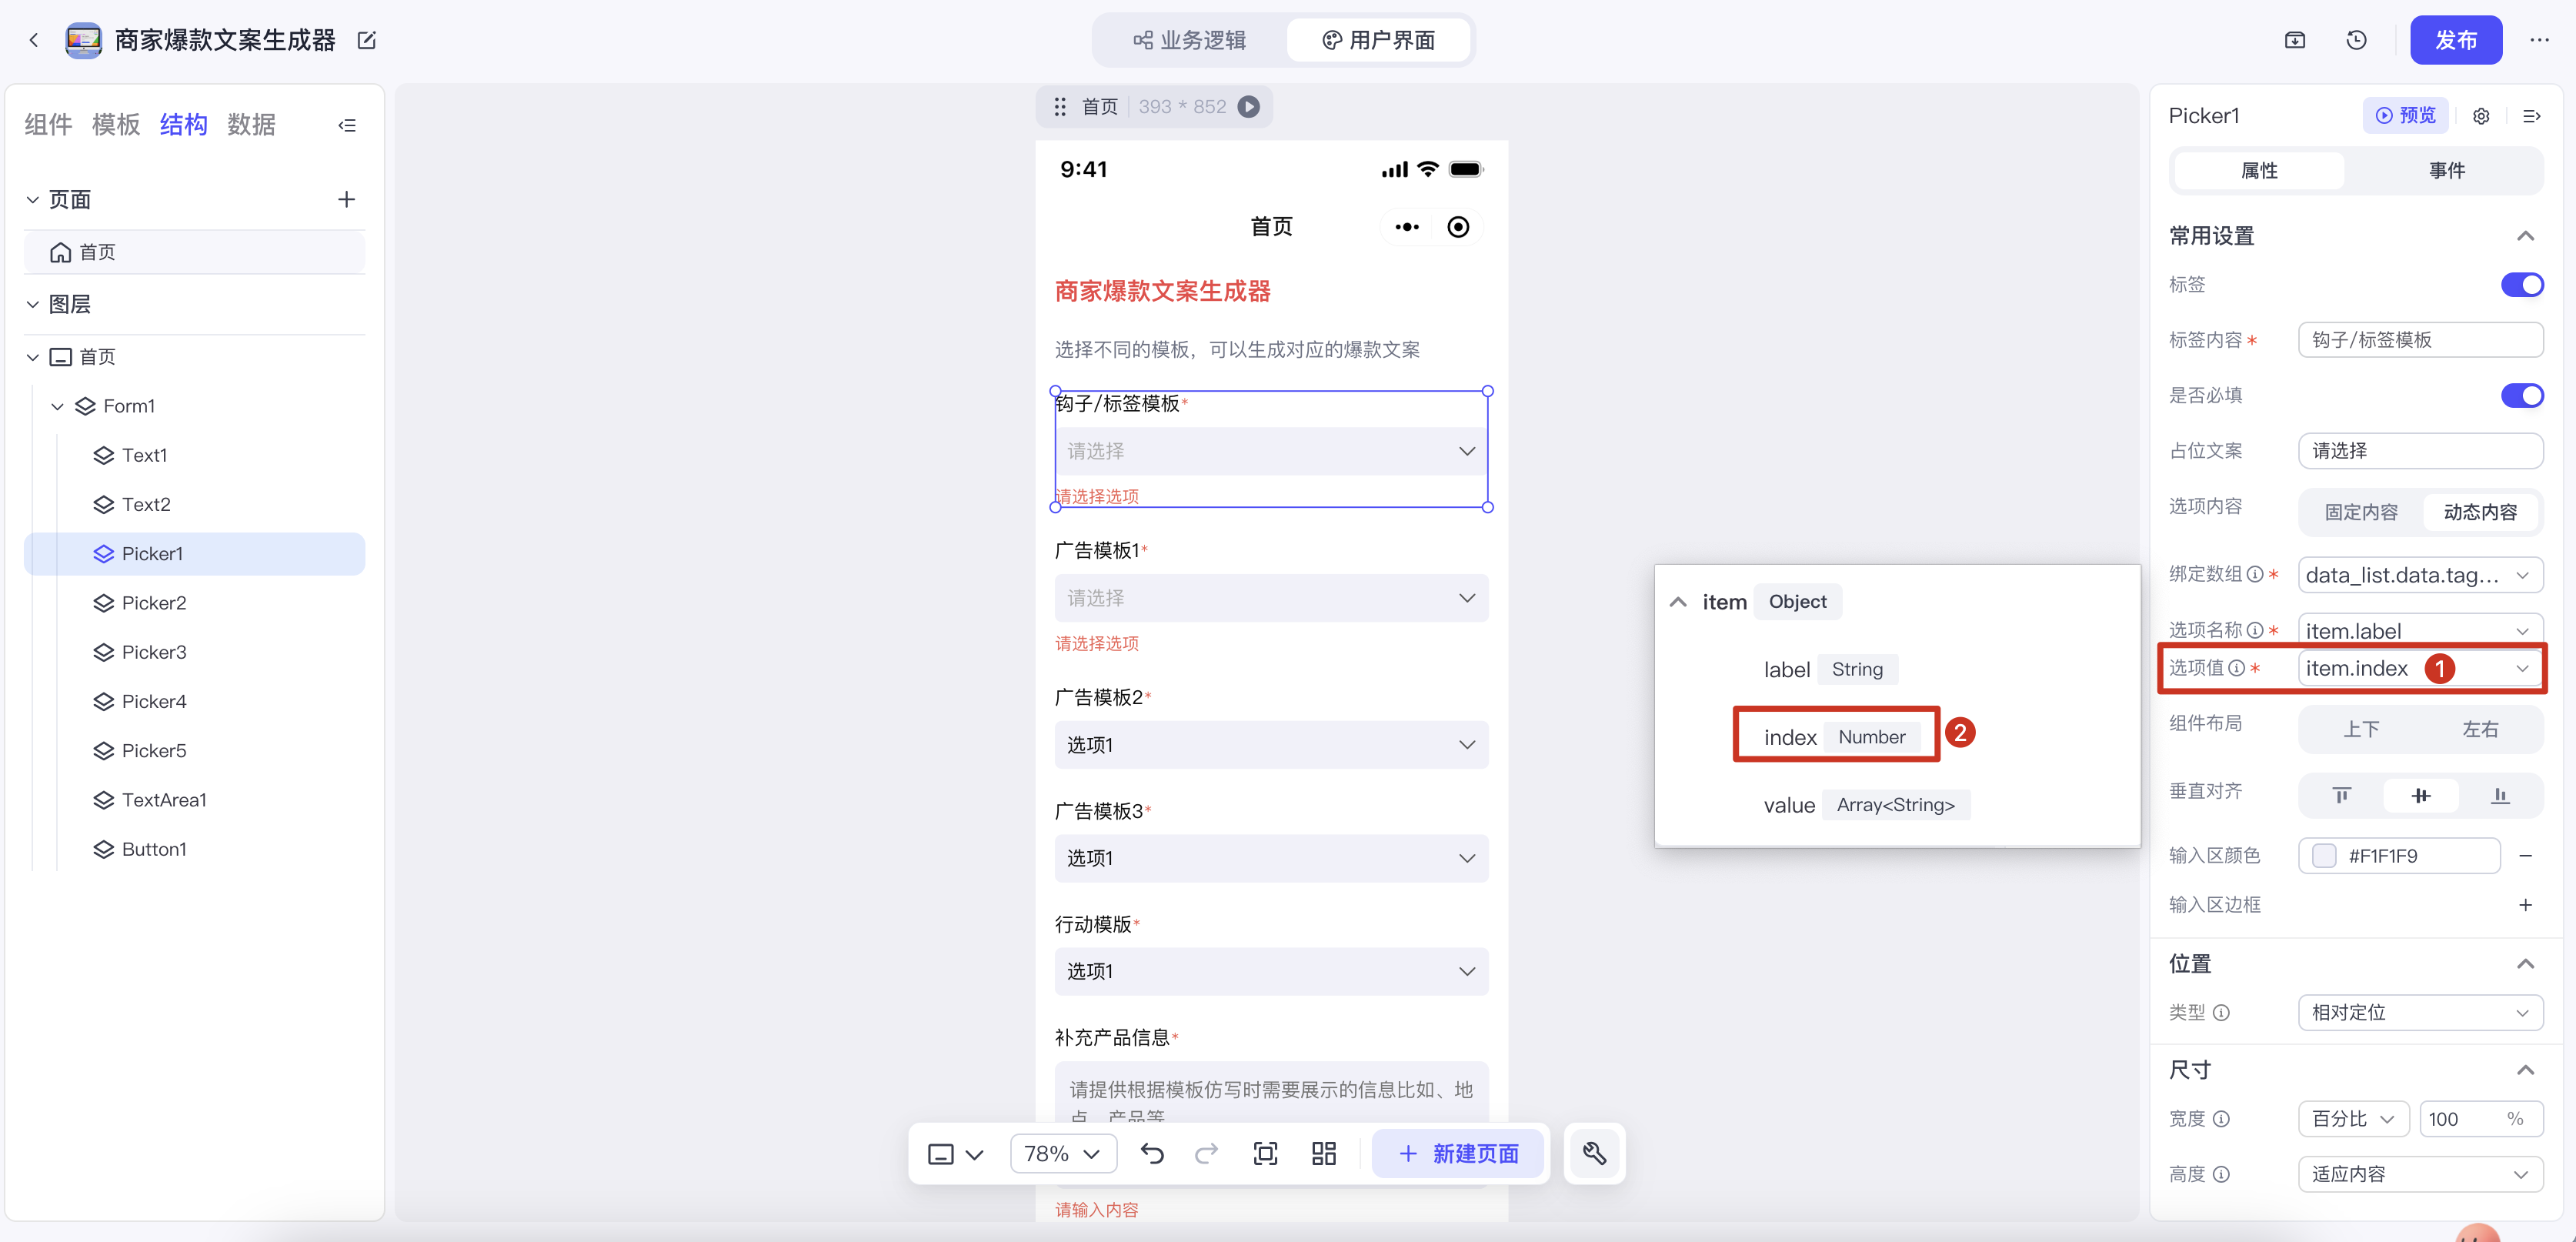The image size is (2576, 1242).
Task: Click the 发布 publish button
Action: click(x=2455, y=40)
